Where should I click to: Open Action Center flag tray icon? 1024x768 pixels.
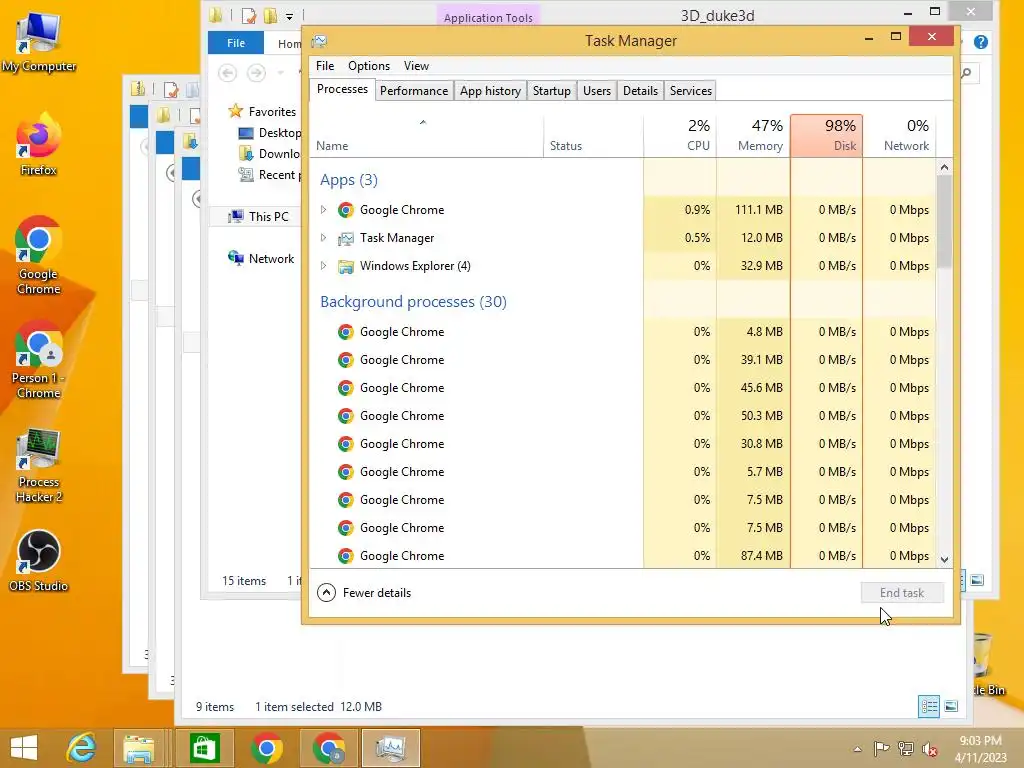point(882,748)
